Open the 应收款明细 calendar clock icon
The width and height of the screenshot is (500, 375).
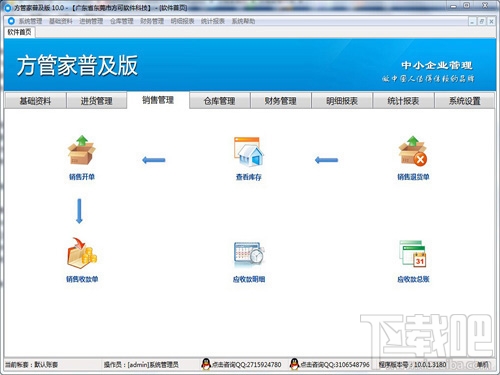click(x=249, y=254)
